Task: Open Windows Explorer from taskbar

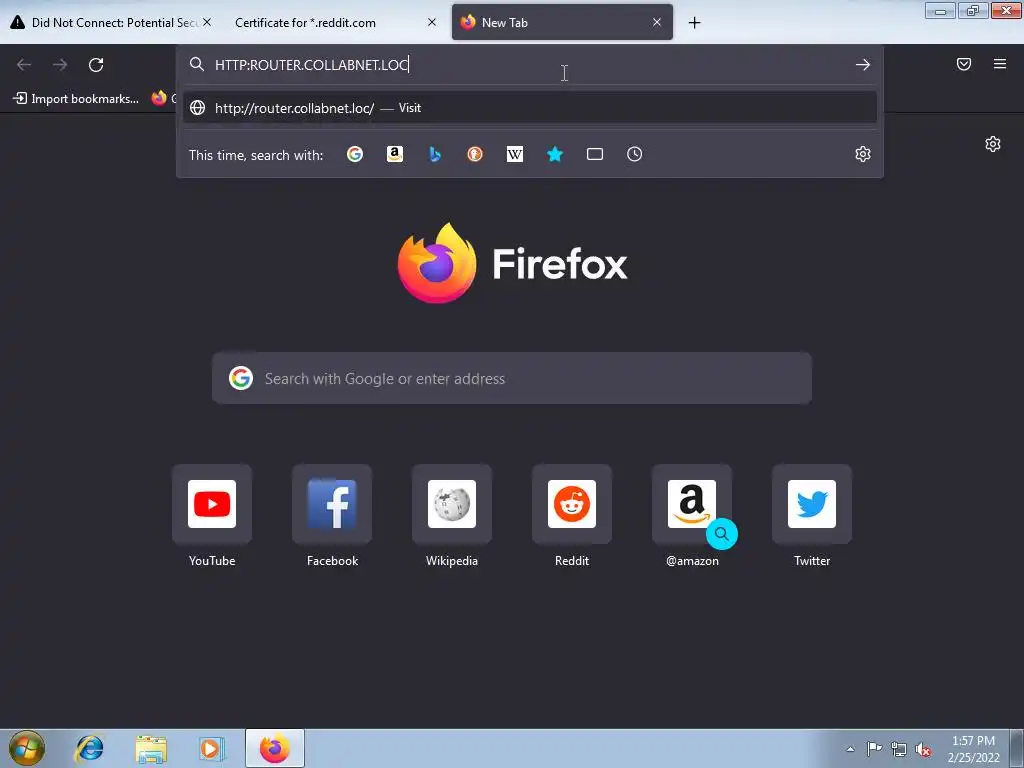Action: (151, 748)
